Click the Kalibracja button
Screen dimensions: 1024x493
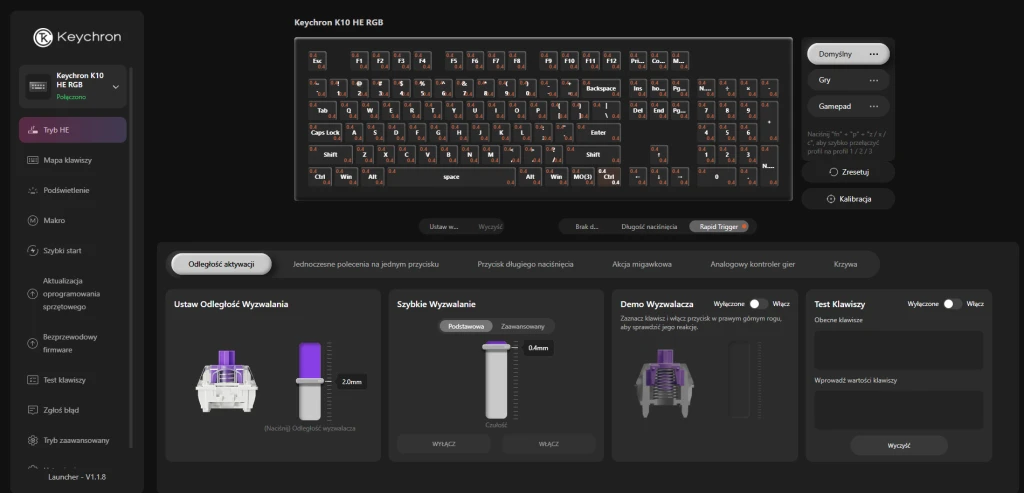click(x=848, y=199)
